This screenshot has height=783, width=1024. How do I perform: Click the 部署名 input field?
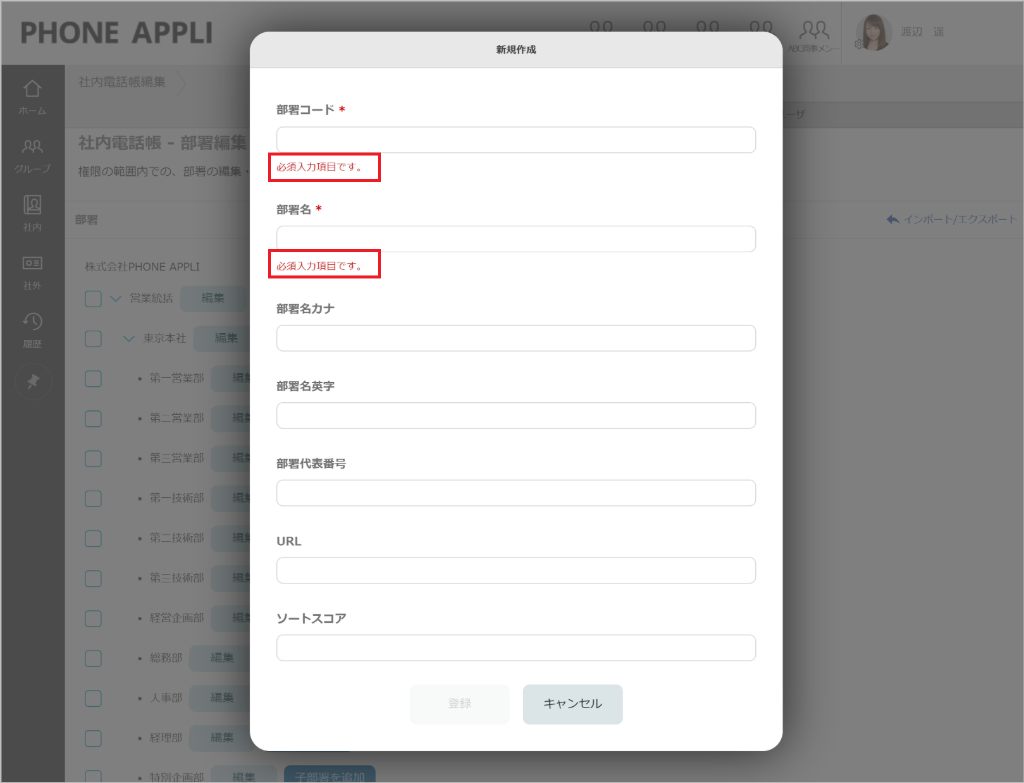pyautogui.click(x=515, y=239)
